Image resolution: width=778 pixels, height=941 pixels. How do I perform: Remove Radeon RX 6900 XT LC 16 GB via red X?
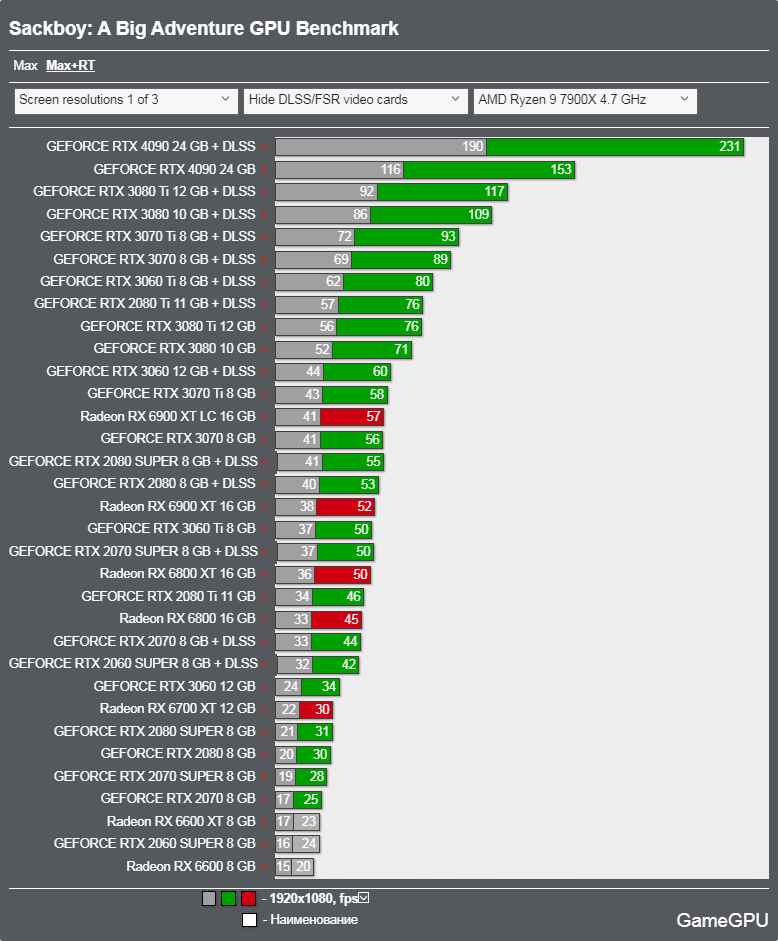263,417
